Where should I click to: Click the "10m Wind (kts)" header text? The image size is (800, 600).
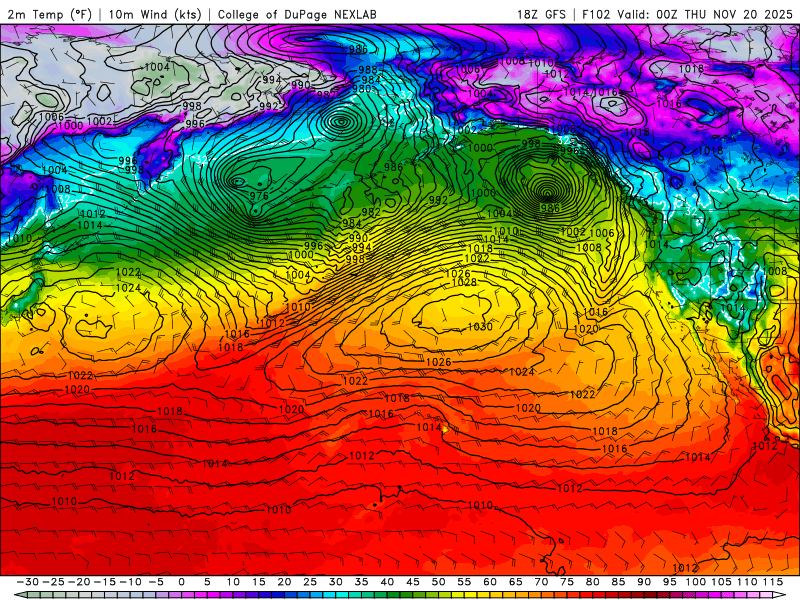(x=155, y=14)
